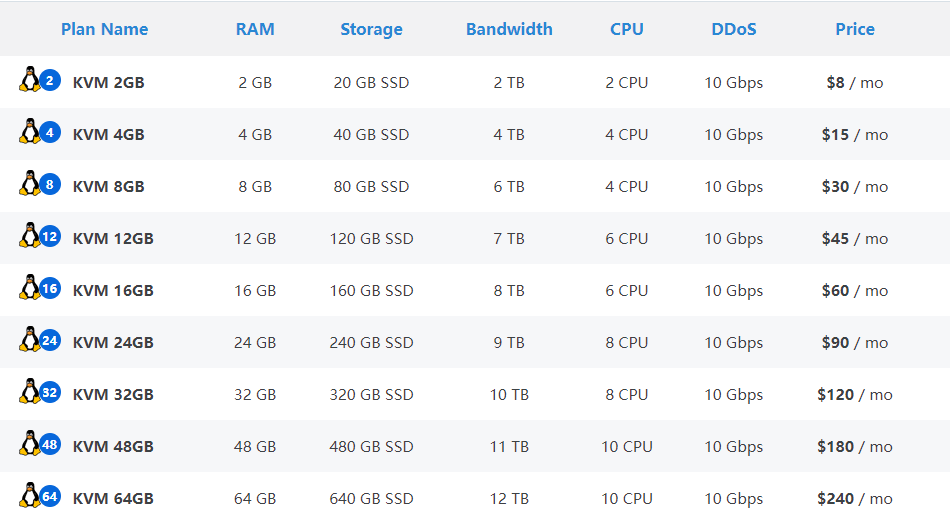Image resolution: width=950 pixels, height=530 pixels.
Task: Click the penguin icon beside KVM 64GB
Action: (x=30, y=495)
